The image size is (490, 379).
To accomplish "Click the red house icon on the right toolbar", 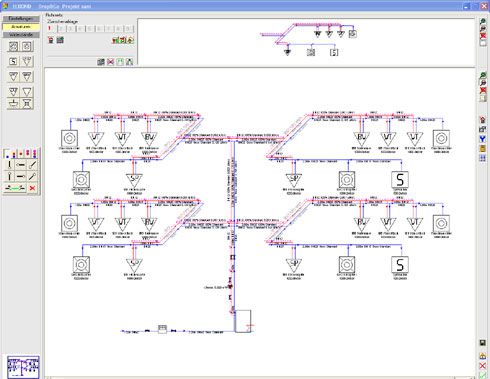I will click(482, 120).
